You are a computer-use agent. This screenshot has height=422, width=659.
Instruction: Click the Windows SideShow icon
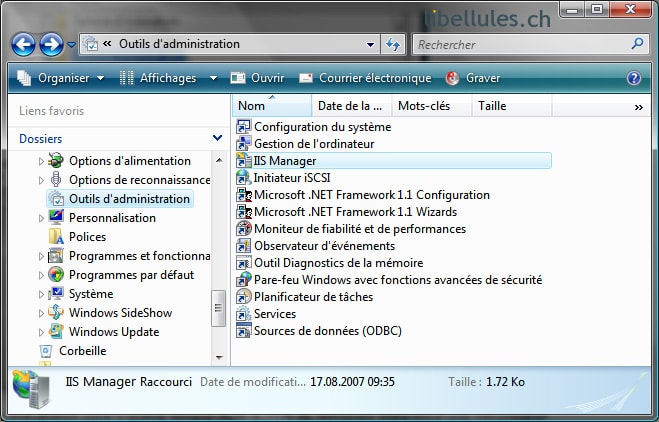tap(56, 313)
